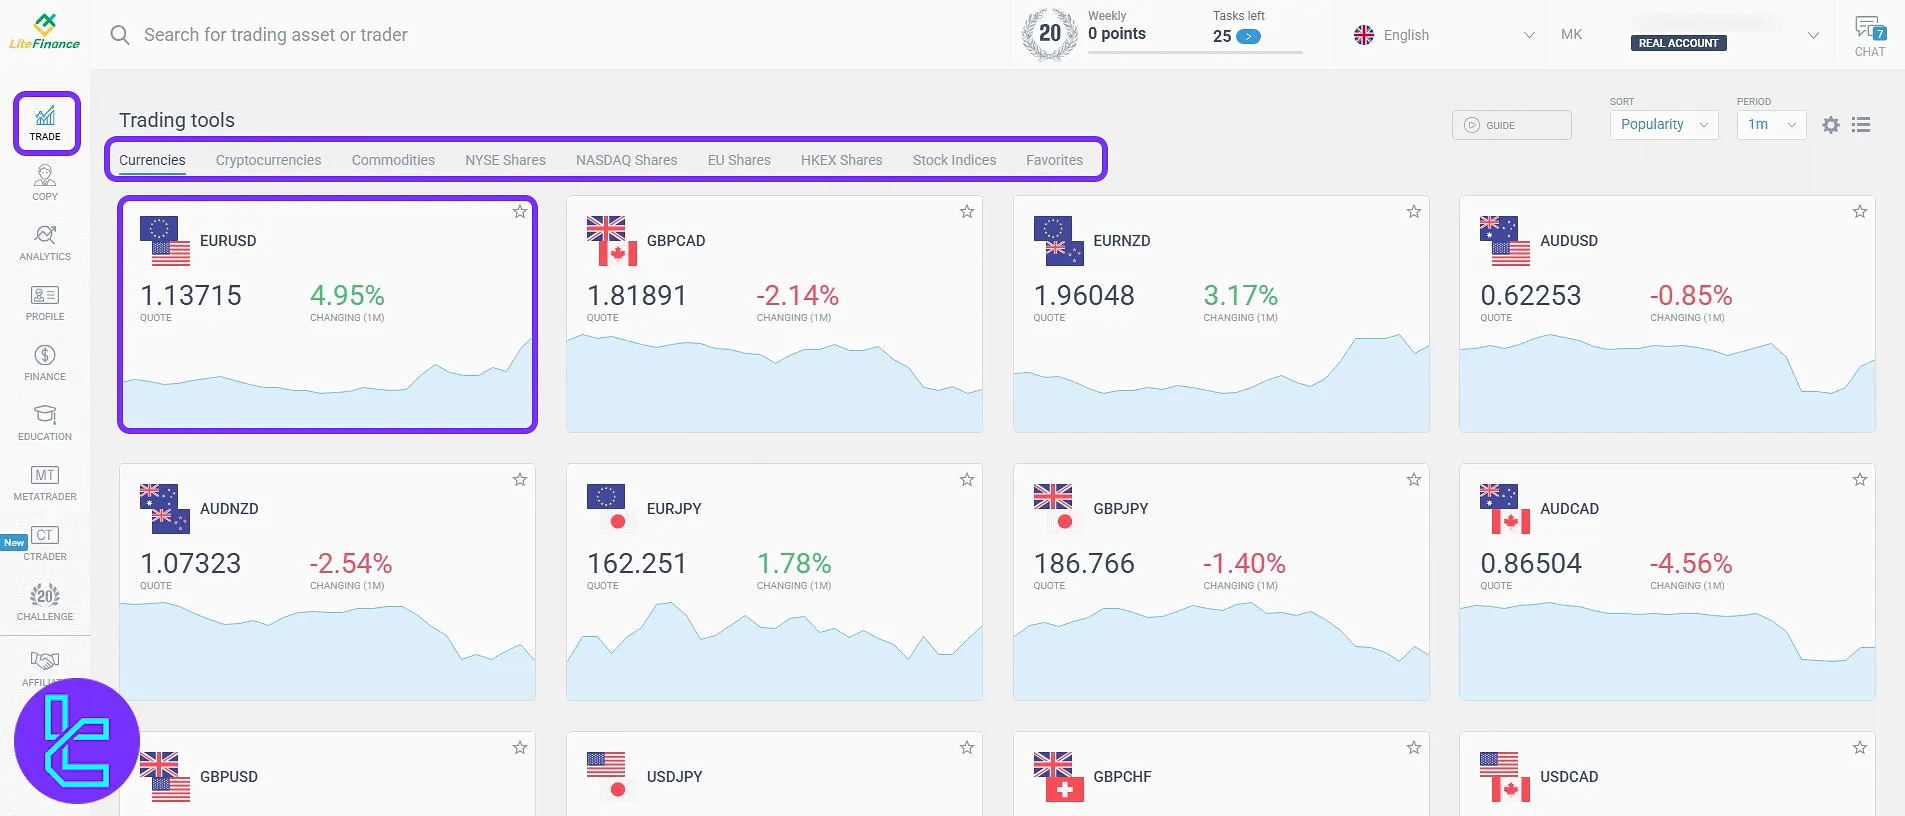Viewport: 1905px width, 816px height.
Task: Click the weekly challenge 20 badge
Action: (1049, 34)
